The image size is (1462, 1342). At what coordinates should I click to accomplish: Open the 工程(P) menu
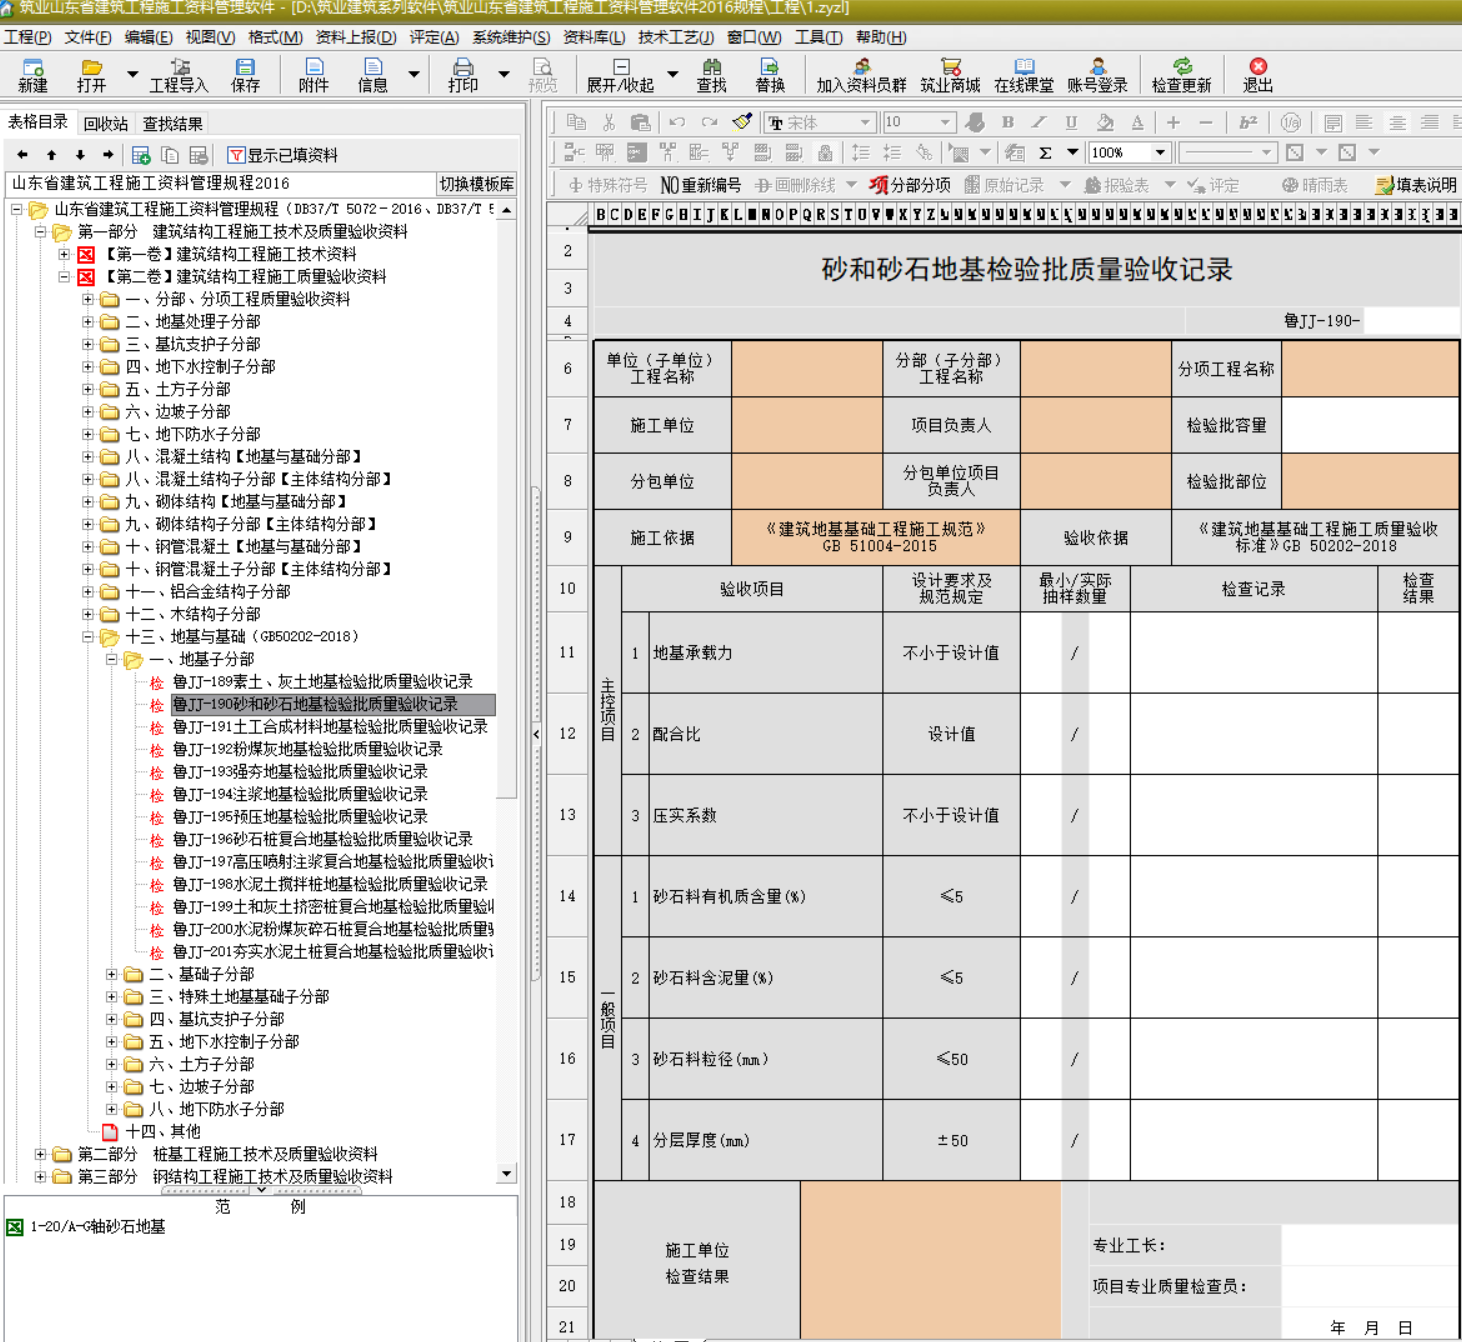pyautogui.click(x=27, y=37)
